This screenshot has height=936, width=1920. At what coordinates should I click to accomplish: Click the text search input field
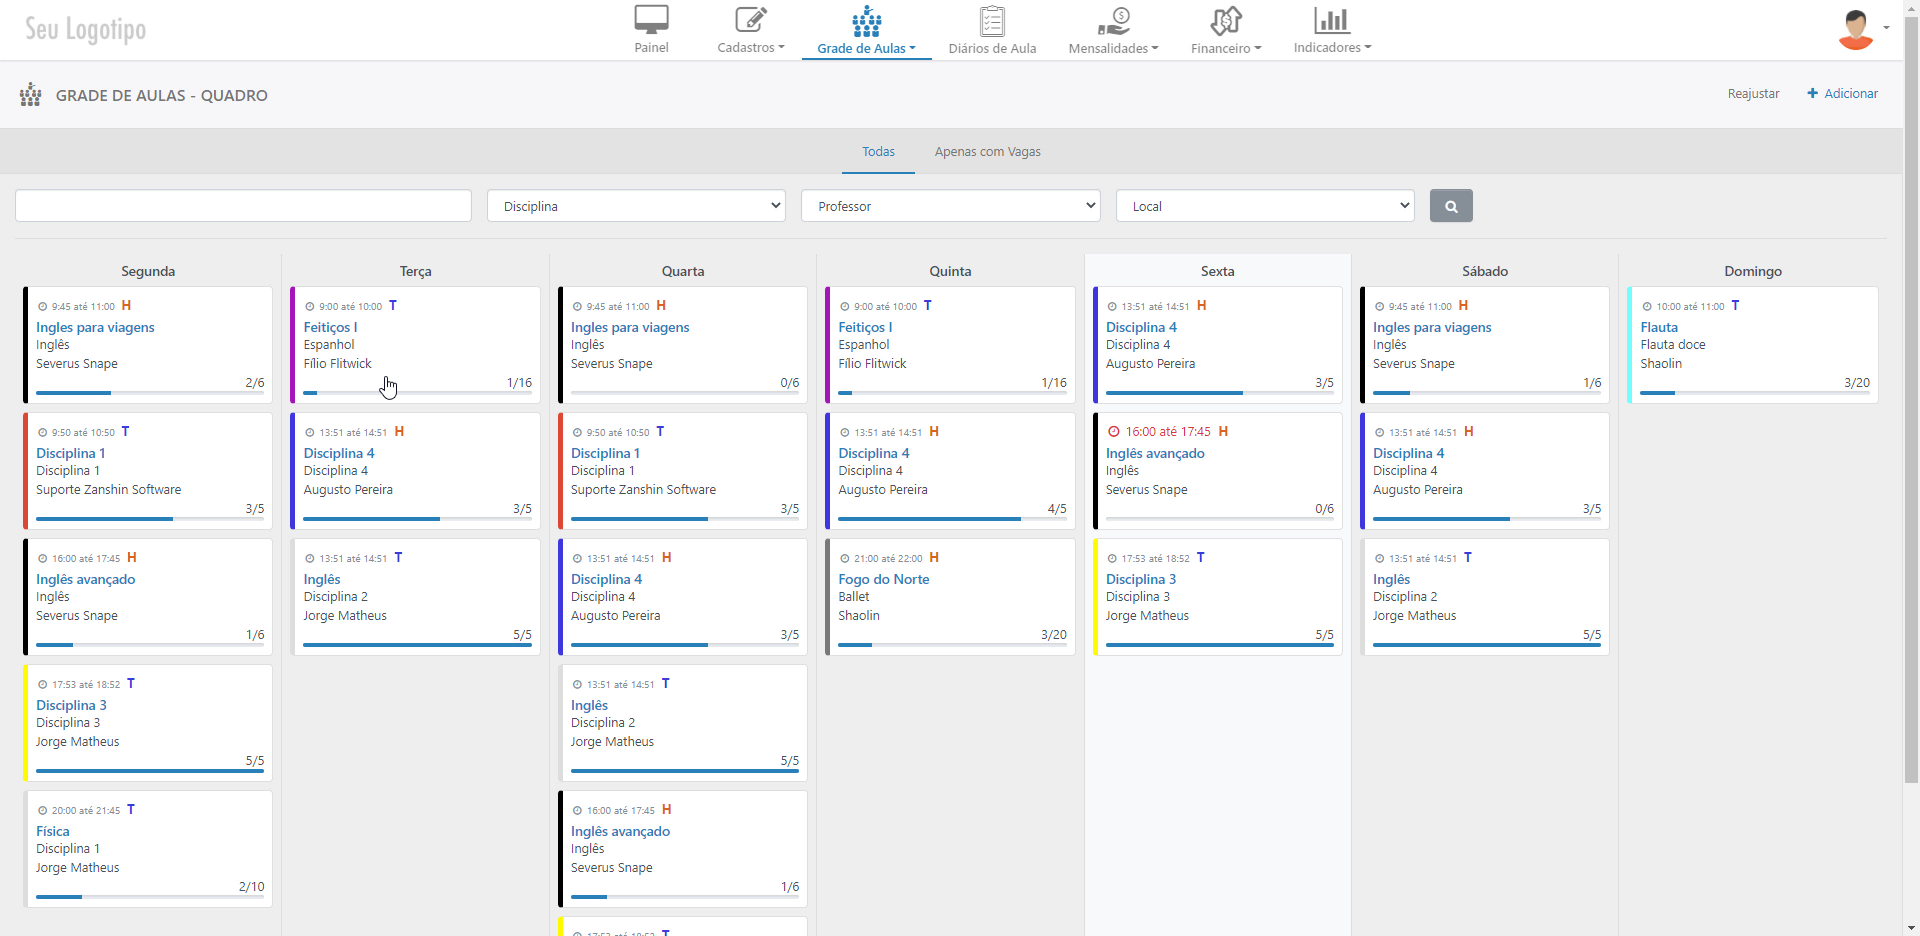243,206
